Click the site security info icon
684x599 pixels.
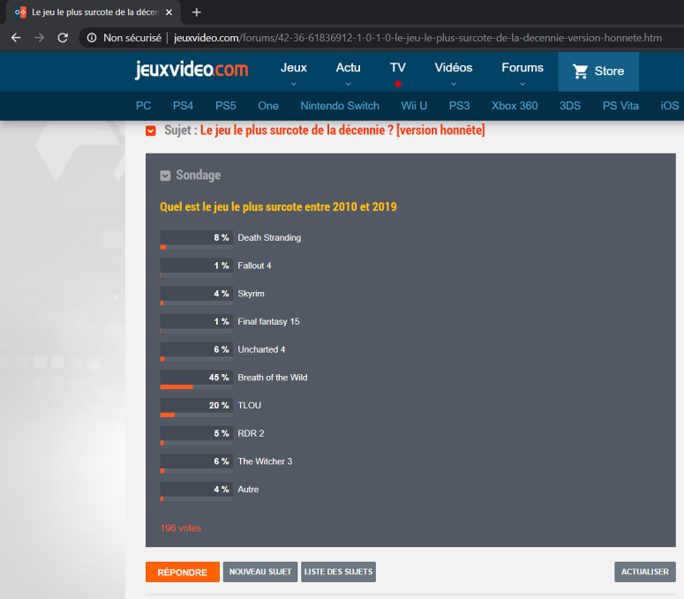point(91,38)
